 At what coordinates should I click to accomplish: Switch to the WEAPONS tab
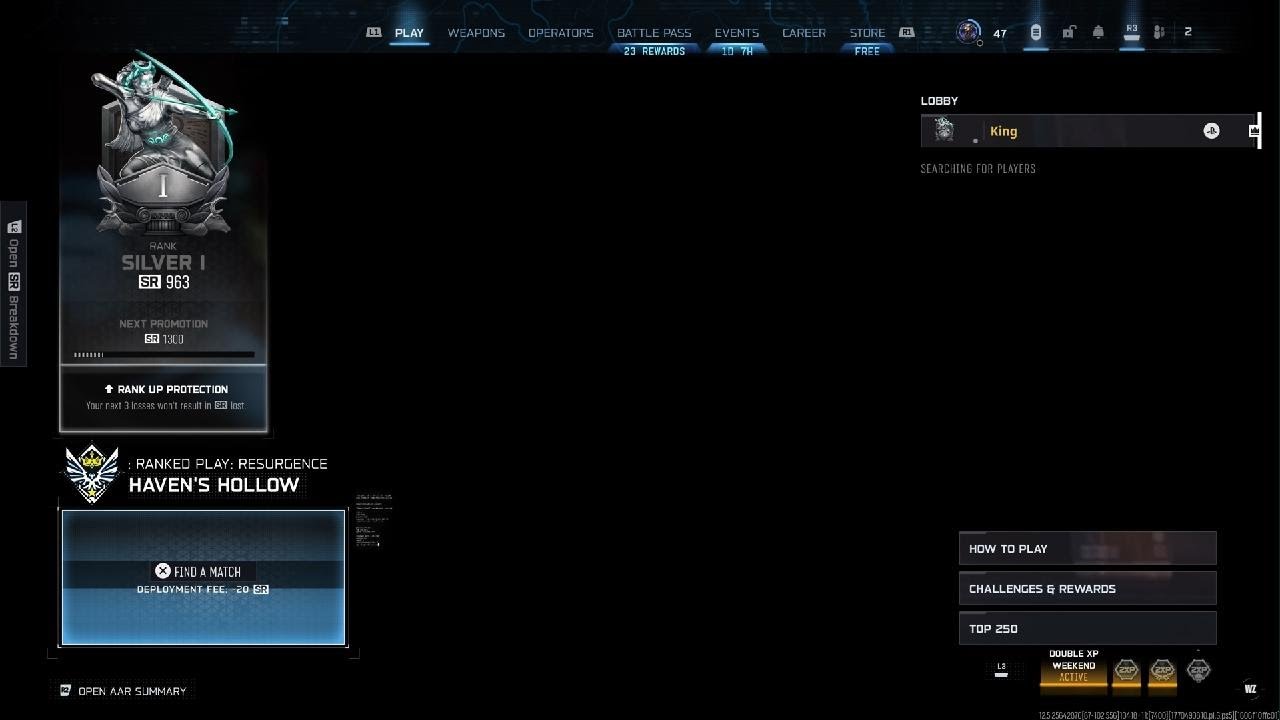point(476,33)
